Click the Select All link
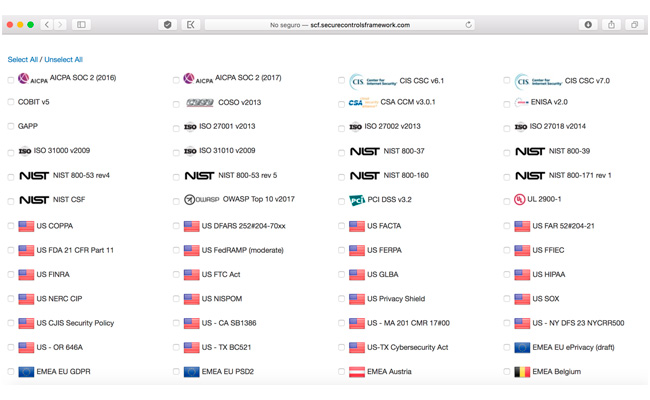The height and width of the screenshot is (400, 650). click(x=23, y=60)
